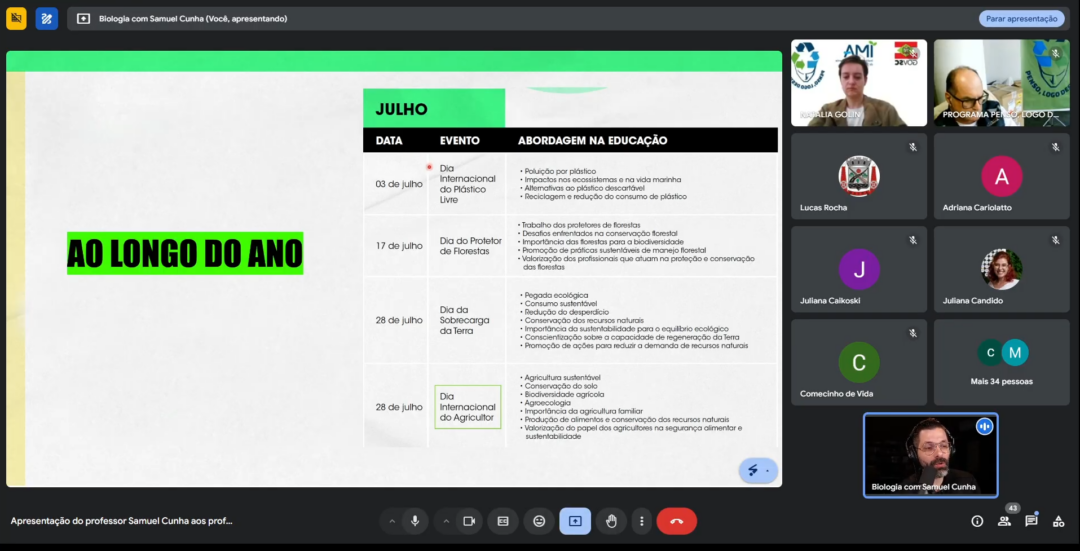The image size is (1080, 551).
Task: Expand audio settings chevron beside microphone
Action: 390,521
